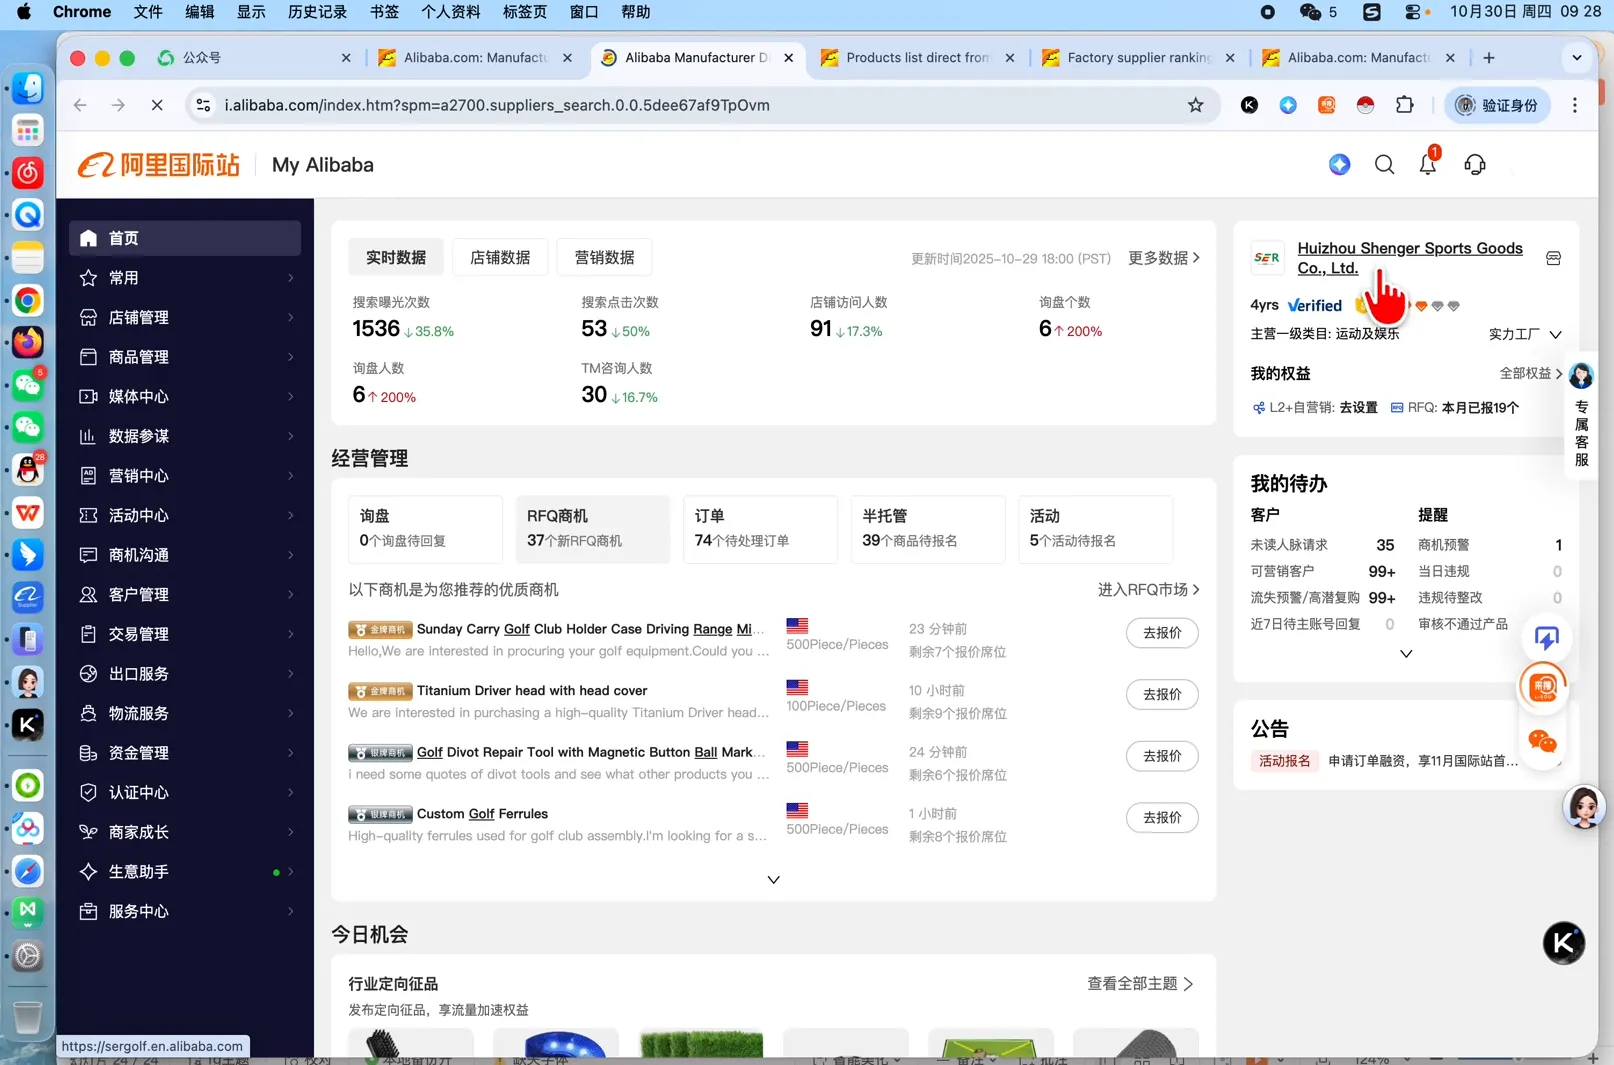Click the customer service headset icon
The height and width of the screenshot is (1065, 1614).
(1475, 165)
